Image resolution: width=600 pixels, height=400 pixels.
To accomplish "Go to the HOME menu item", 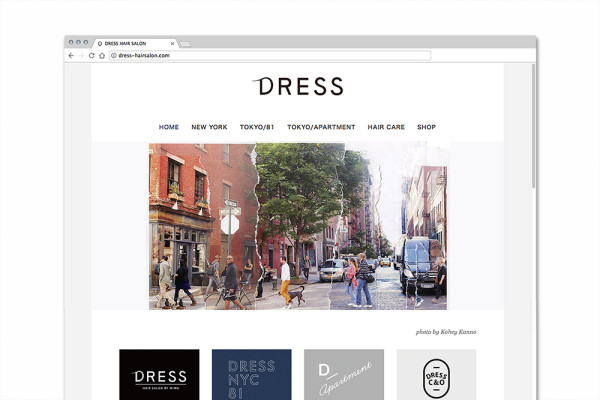I will tap(169, 128).
